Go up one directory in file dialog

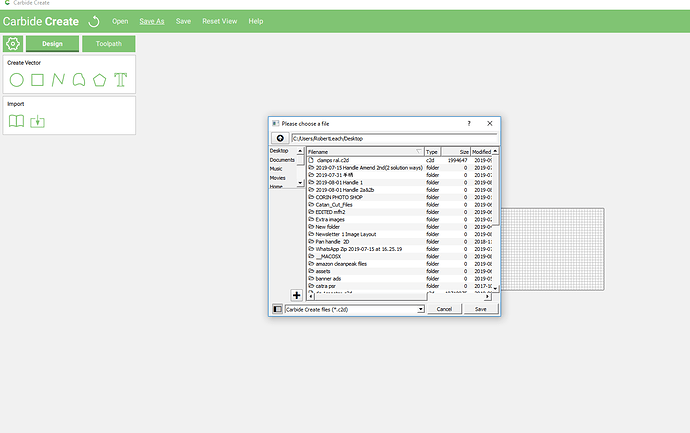pyautogui.click(x=280, y=138)
